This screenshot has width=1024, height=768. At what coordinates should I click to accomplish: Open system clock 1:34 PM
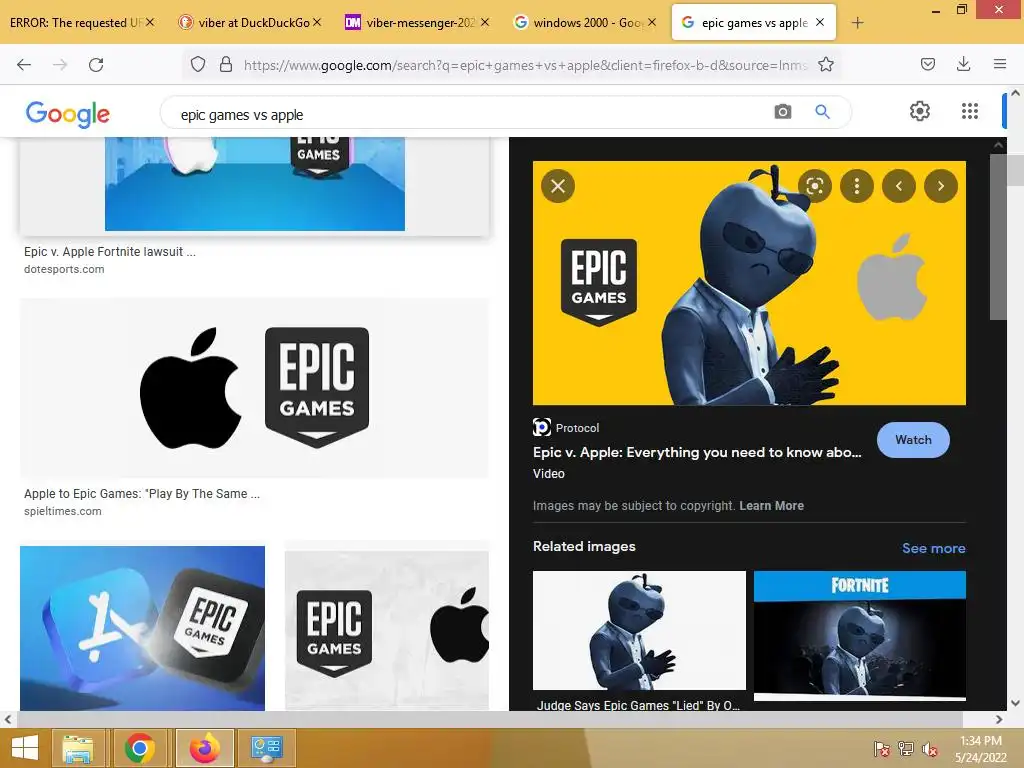(x=980, y=748)
